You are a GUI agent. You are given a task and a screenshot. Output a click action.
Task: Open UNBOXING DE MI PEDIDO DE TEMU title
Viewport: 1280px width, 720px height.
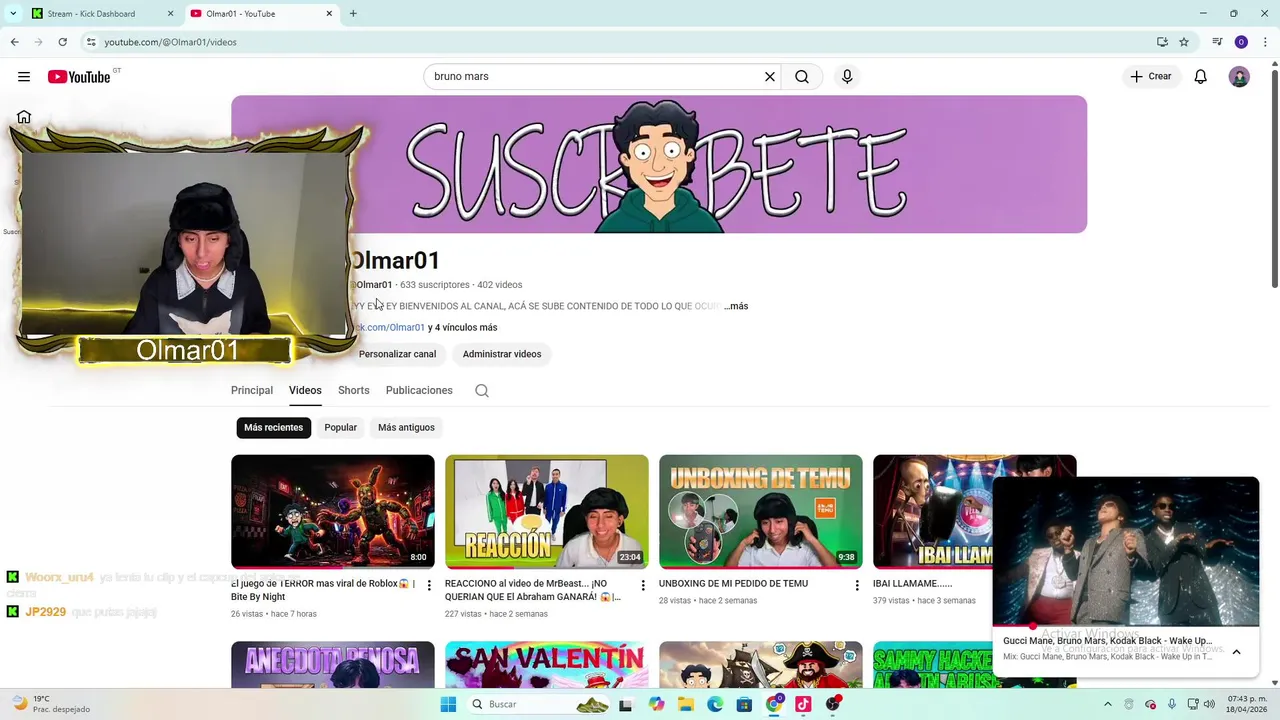click(733, 584)
